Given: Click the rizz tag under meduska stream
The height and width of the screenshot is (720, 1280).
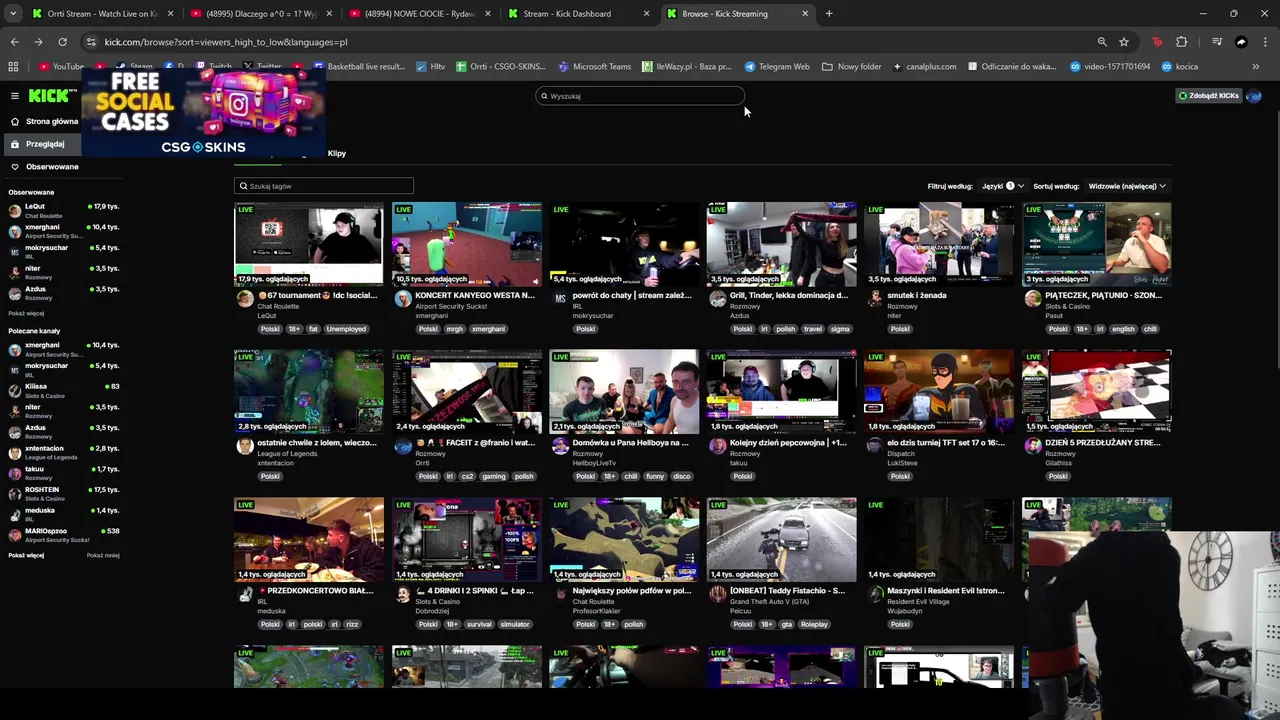Looking at the screenshot, I should (x=351, y=624).
